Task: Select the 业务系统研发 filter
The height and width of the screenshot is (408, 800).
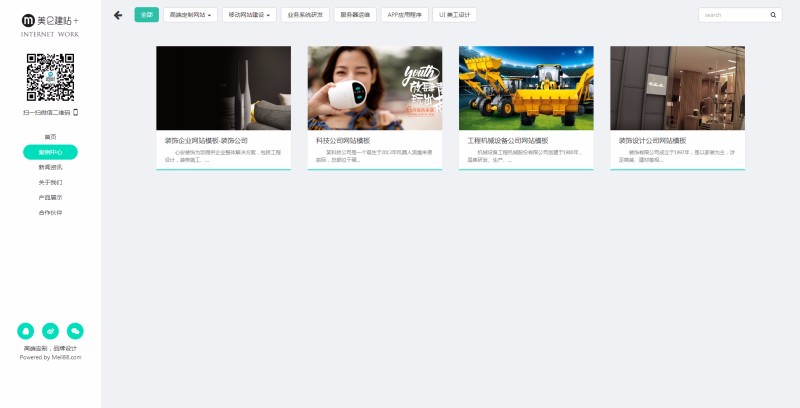Action: point(305,15)
